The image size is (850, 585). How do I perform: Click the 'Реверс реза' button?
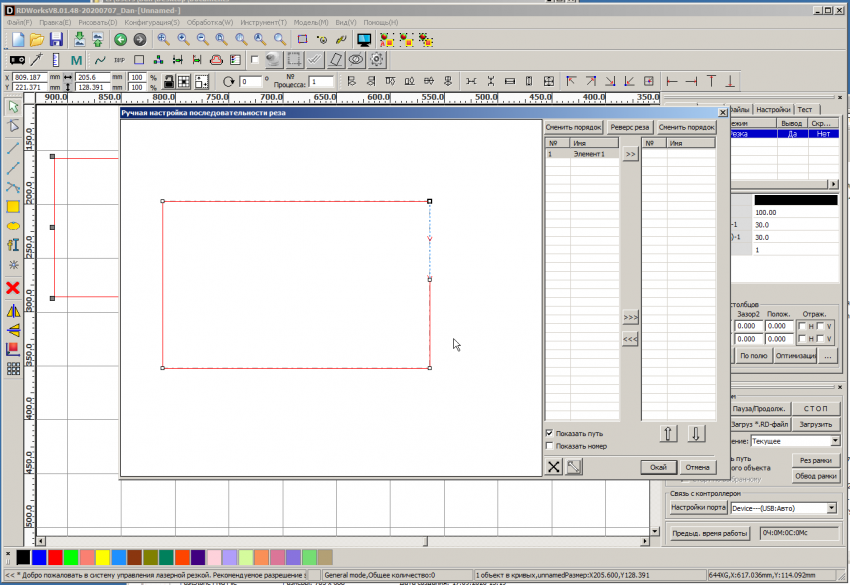coord(630,127)
